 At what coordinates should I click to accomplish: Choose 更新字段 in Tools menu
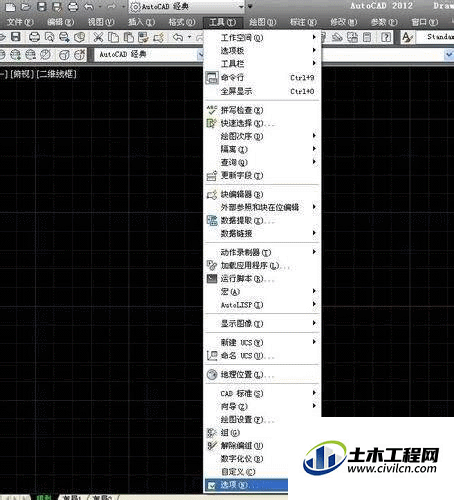tap(262, 175)
